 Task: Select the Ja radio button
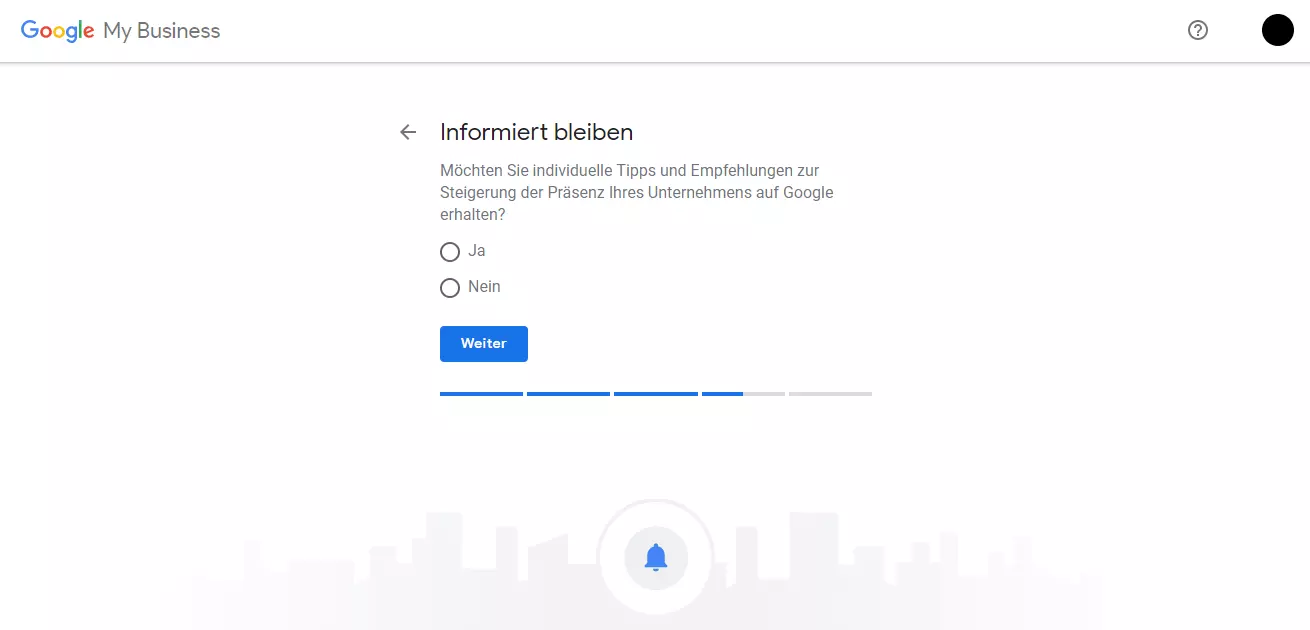tap(450, 252)
